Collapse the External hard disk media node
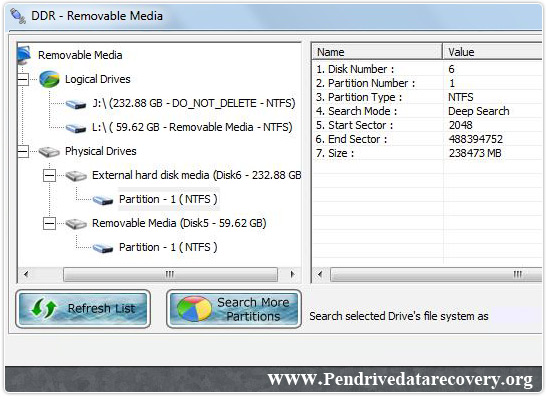This screenshot has width=550, height=400. coord(49,175)
